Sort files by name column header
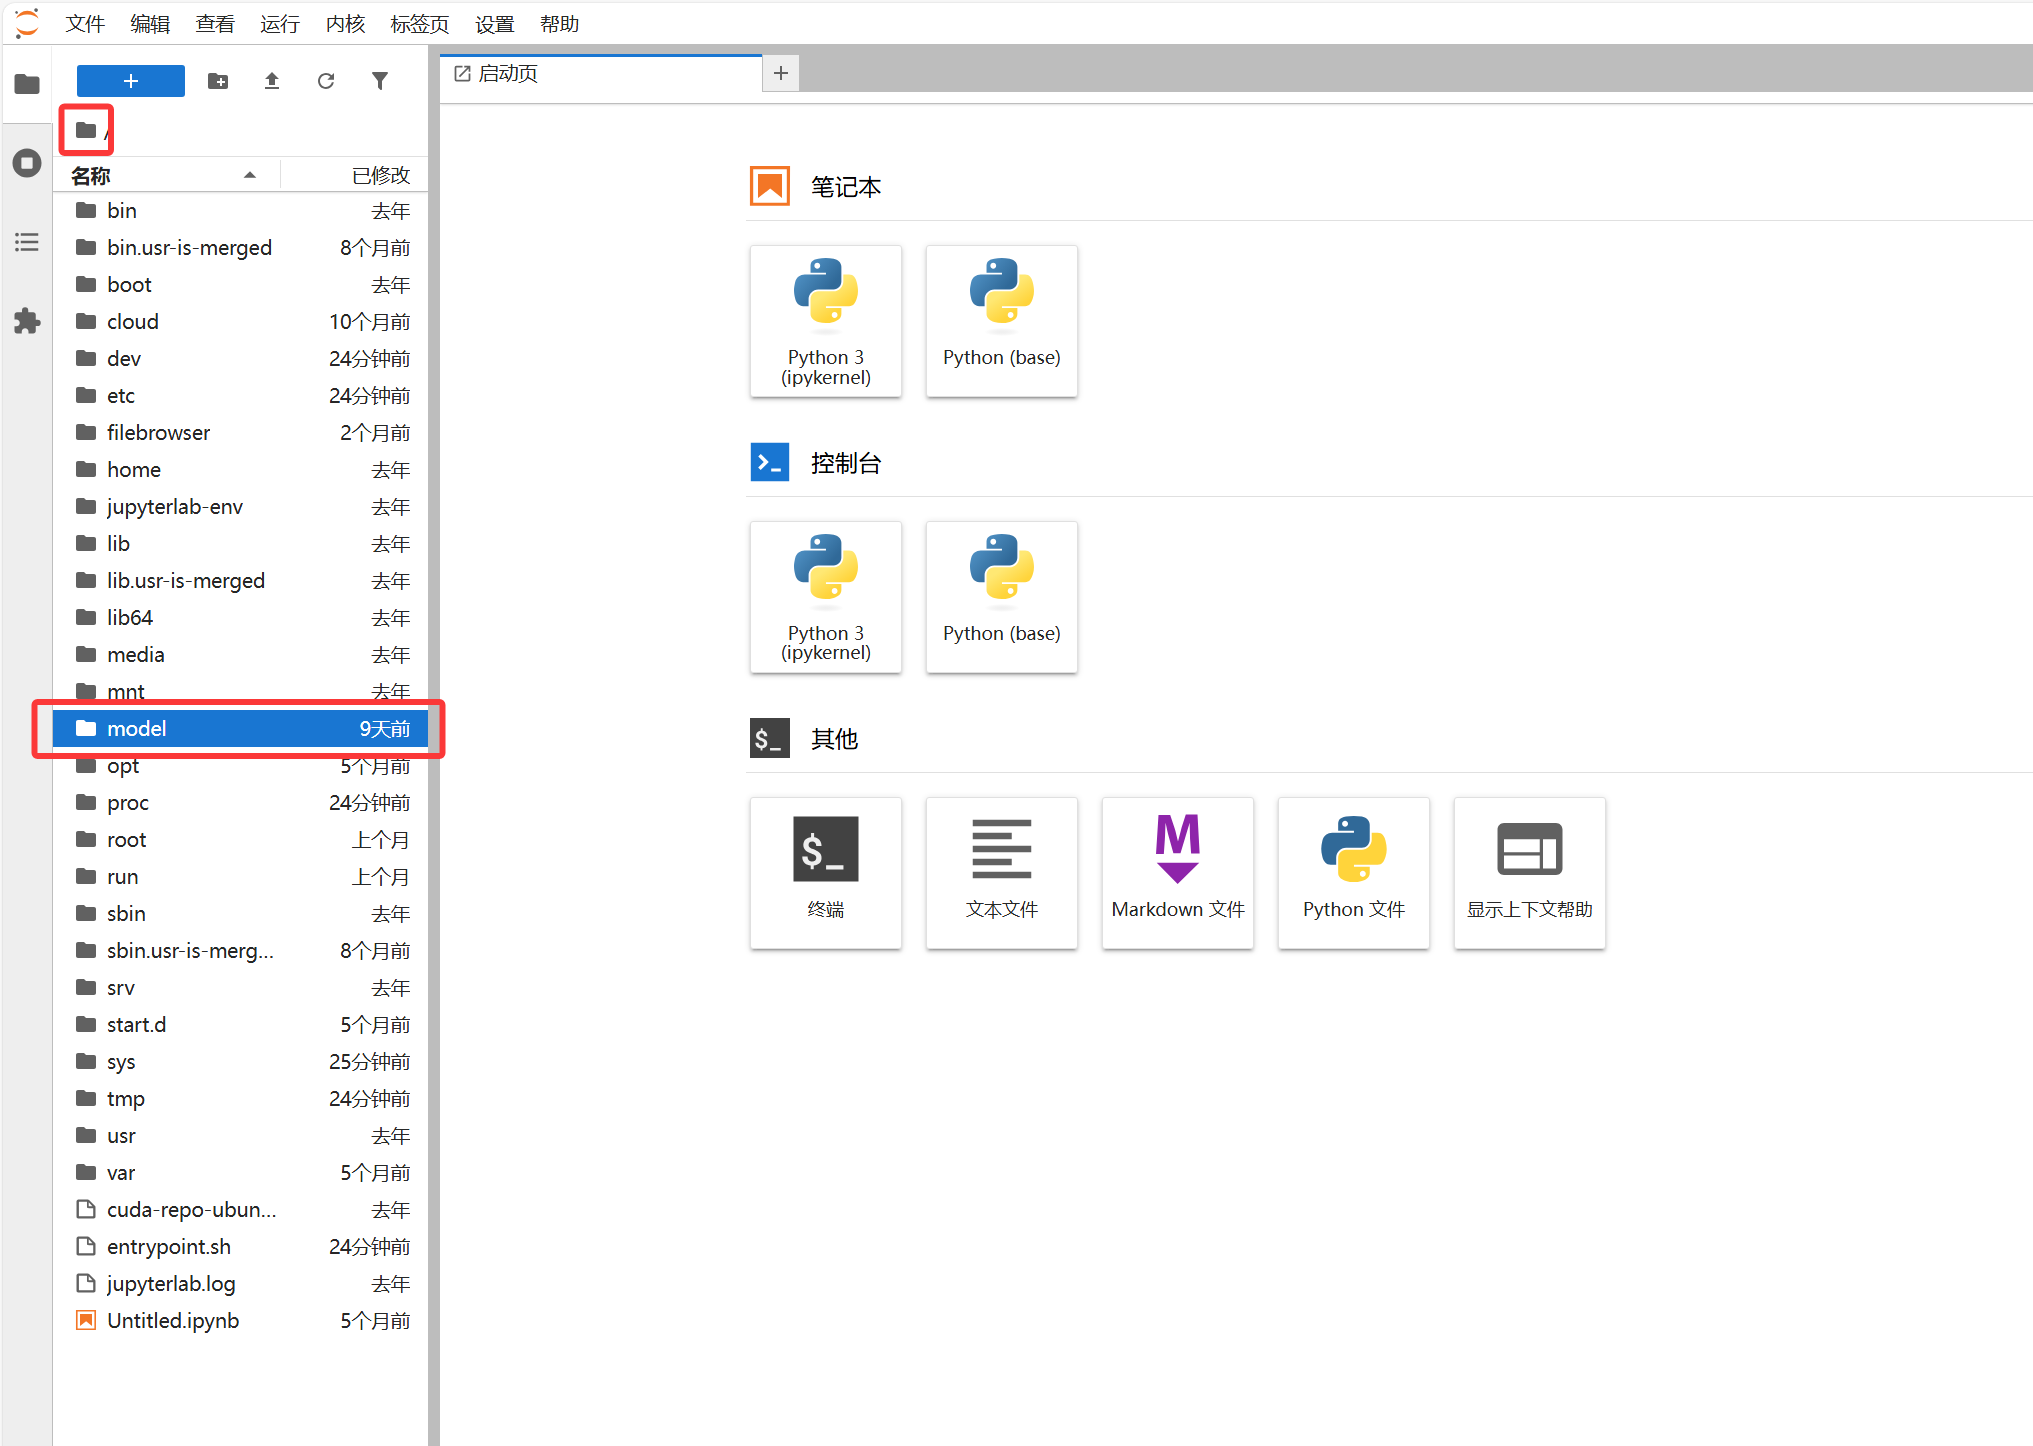The height and width of the screenshot is (1446, 2033). 160,176
